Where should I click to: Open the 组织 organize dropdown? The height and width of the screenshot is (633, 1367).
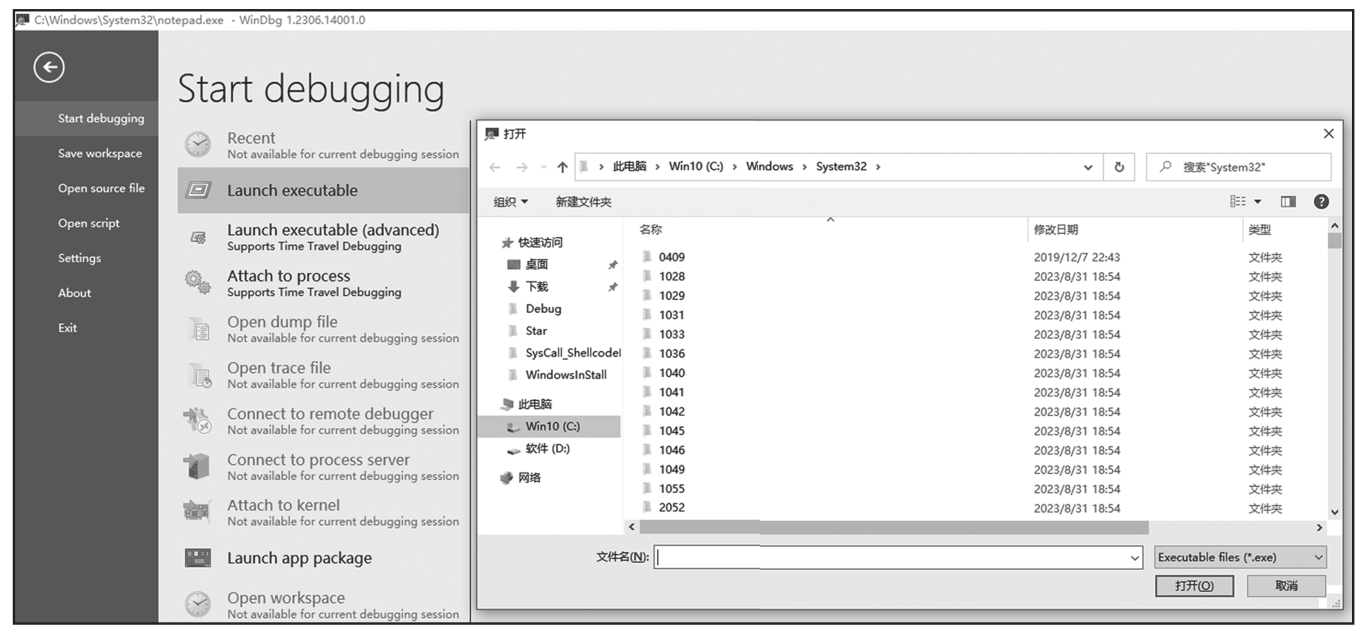click(510, 202)
